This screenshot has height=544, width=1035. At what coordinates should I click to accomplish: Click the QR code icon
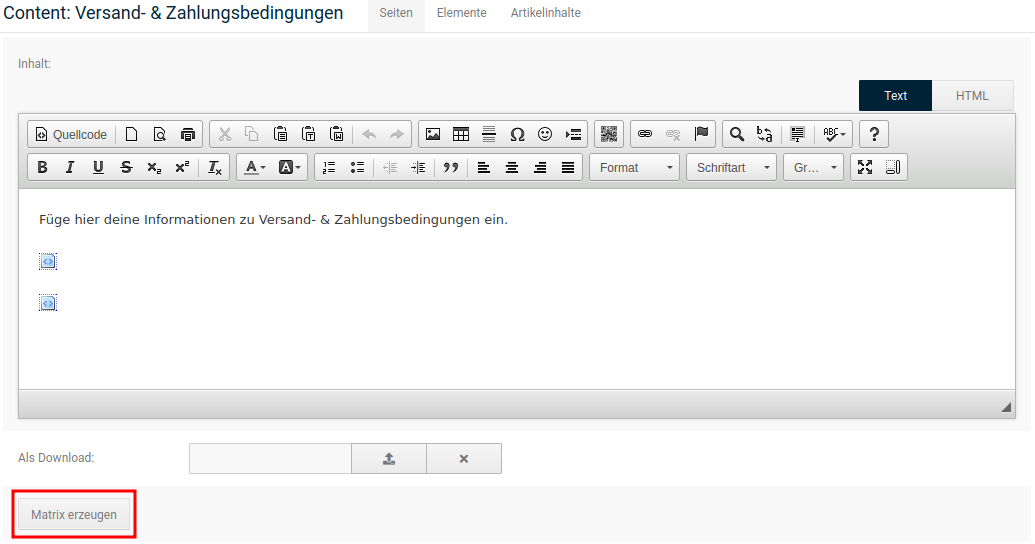pos(609,135)
